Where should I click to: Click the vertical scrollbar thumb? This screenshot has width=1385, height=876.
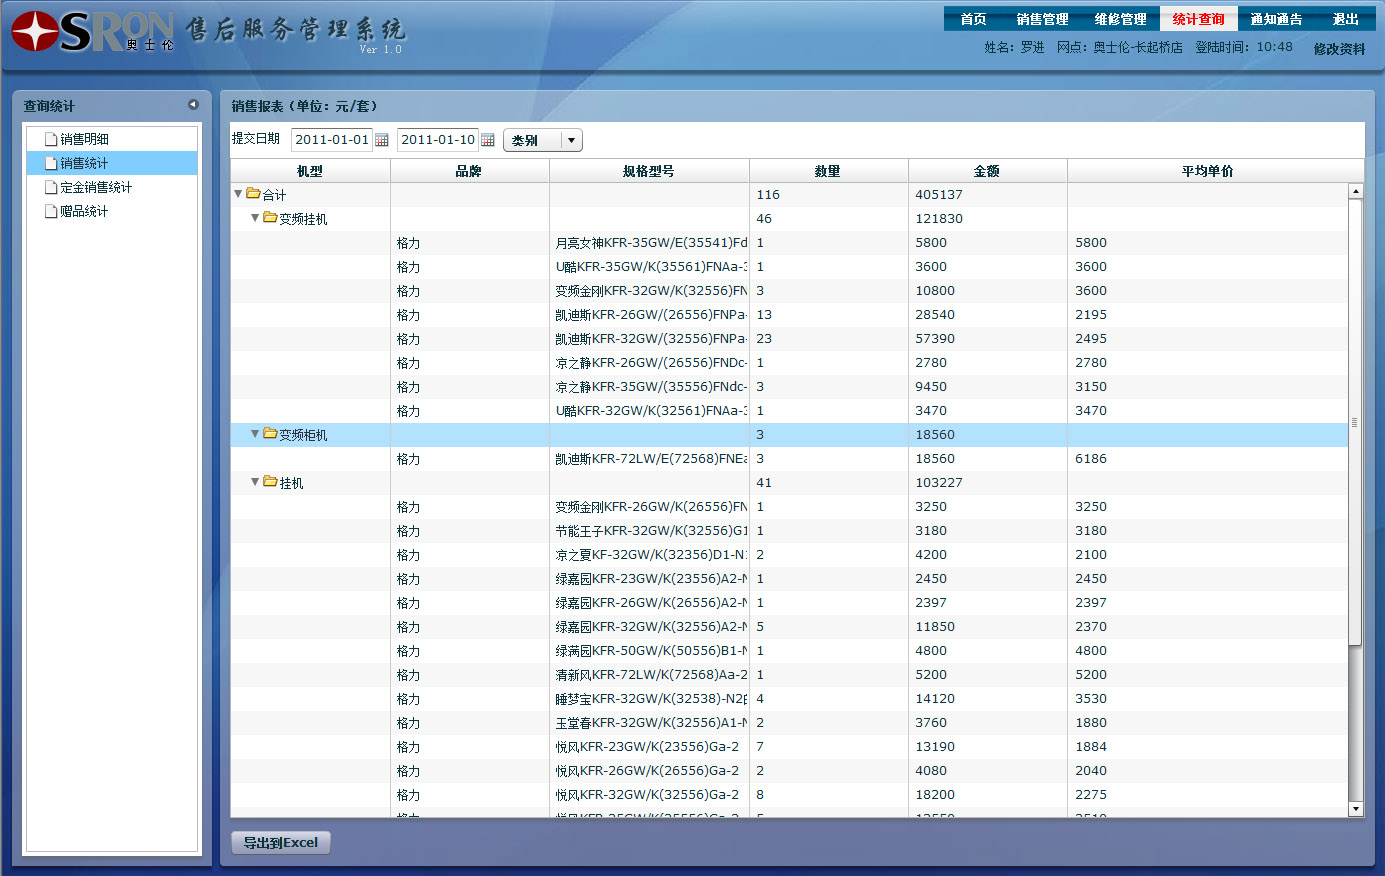pyautogui.click(x=1356, y=422)
